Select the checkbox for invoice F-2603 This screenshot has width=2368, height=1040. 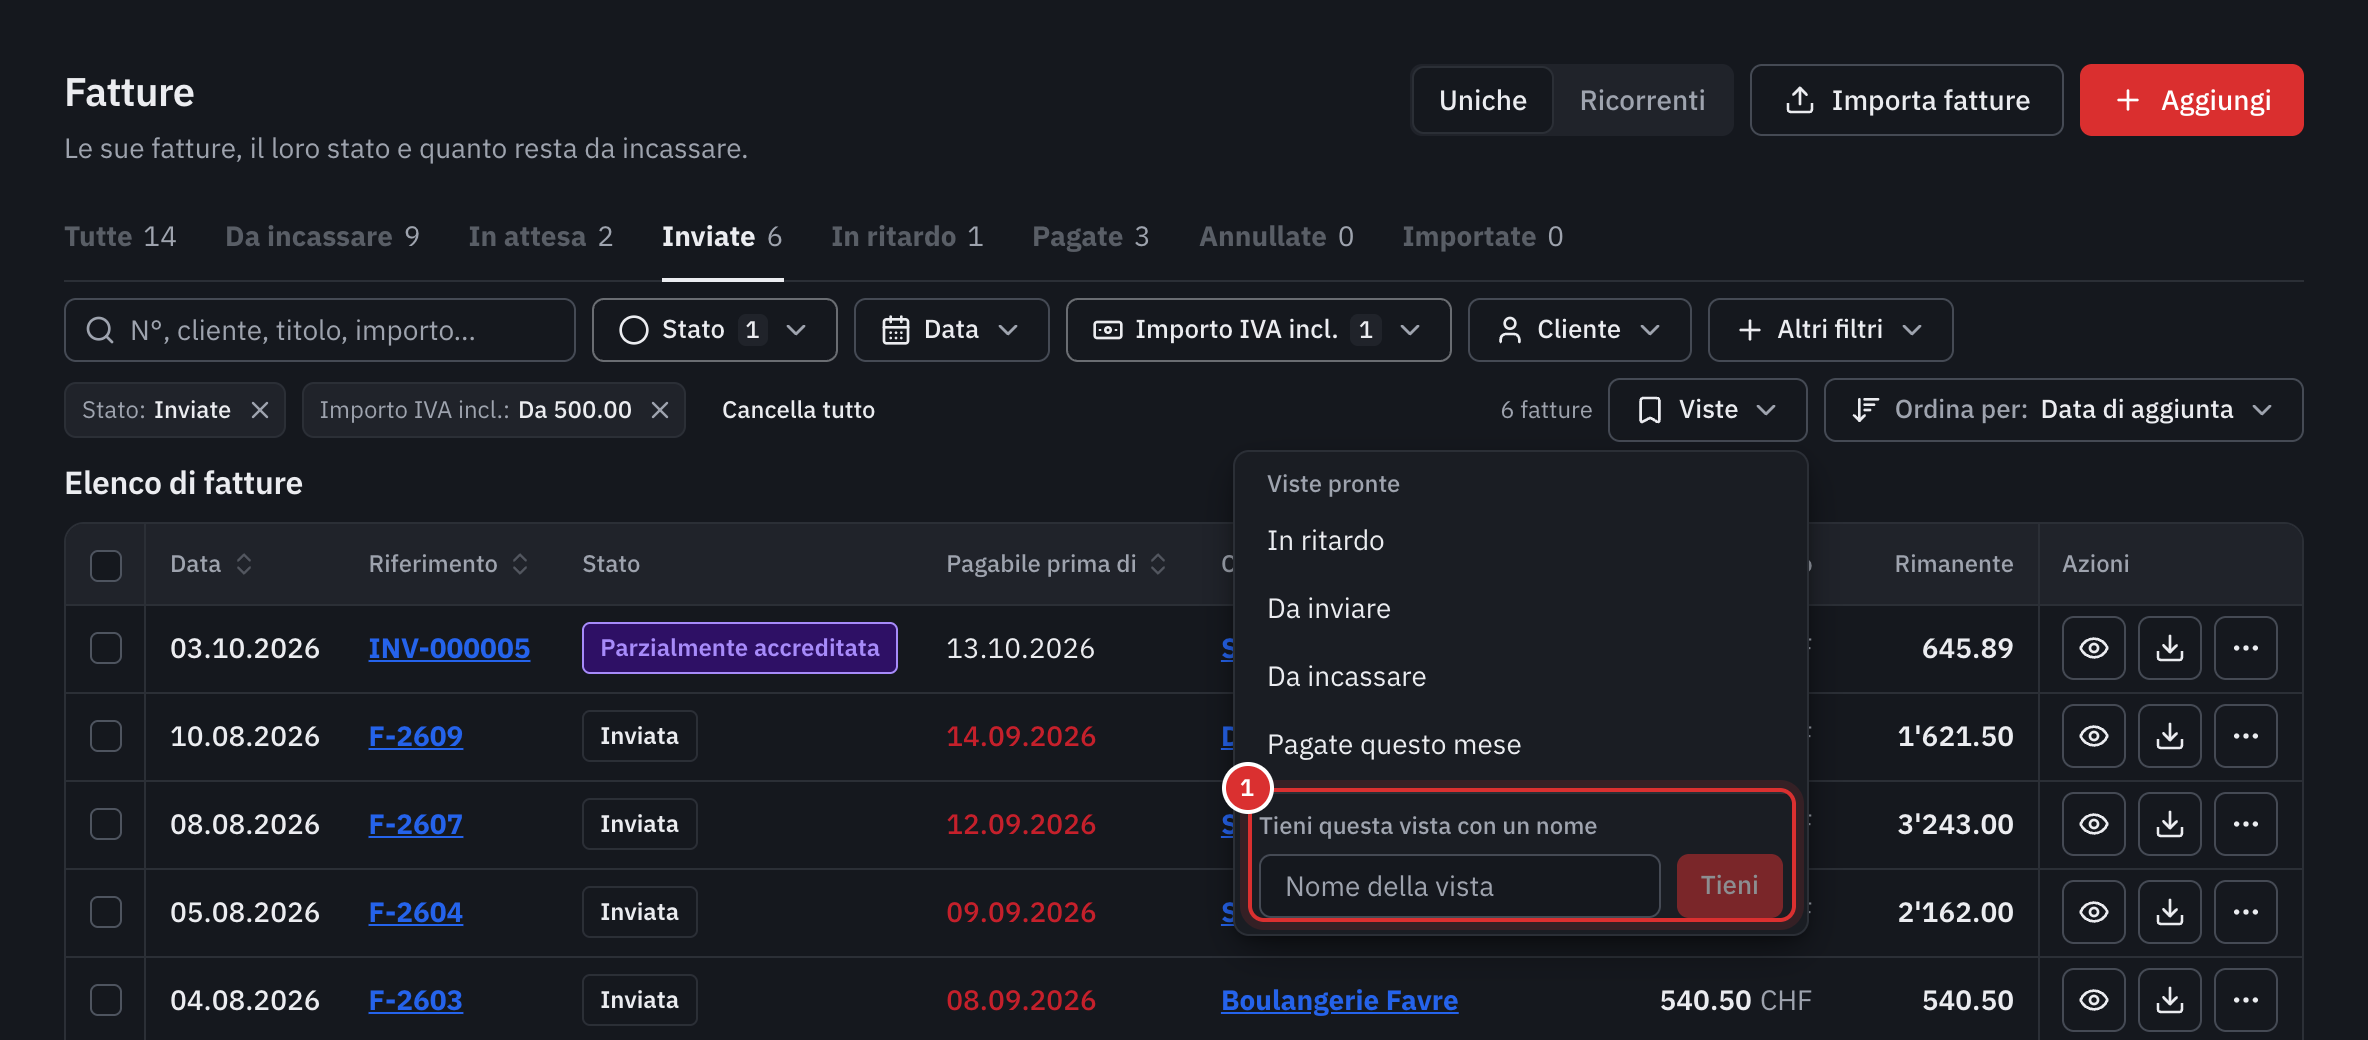pyautogui.click(x=106, y=1000)
